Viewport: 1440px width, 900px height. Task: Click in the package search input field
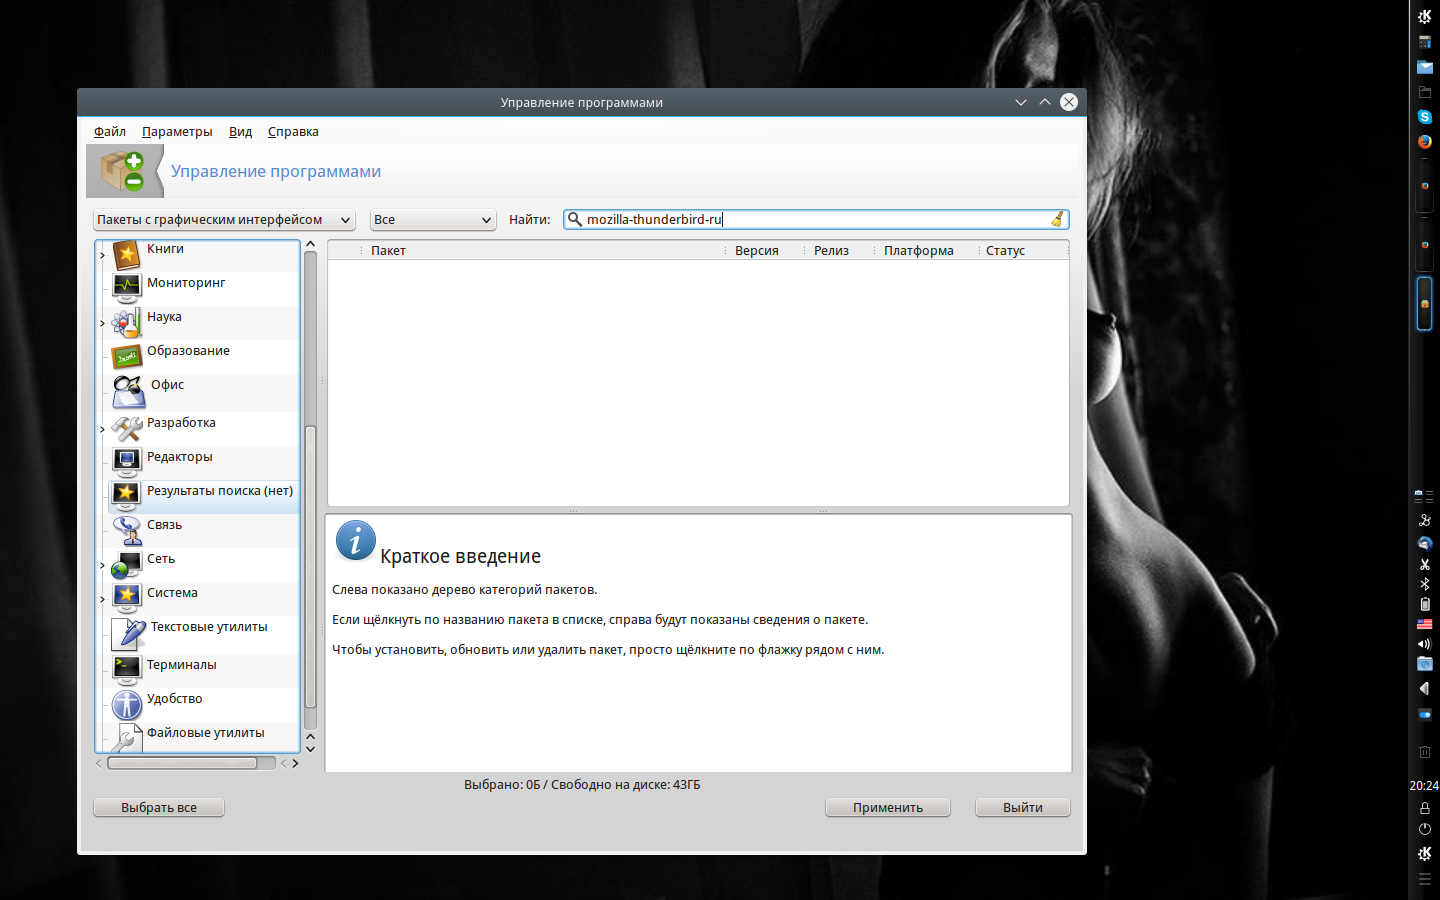click(815, 220)
